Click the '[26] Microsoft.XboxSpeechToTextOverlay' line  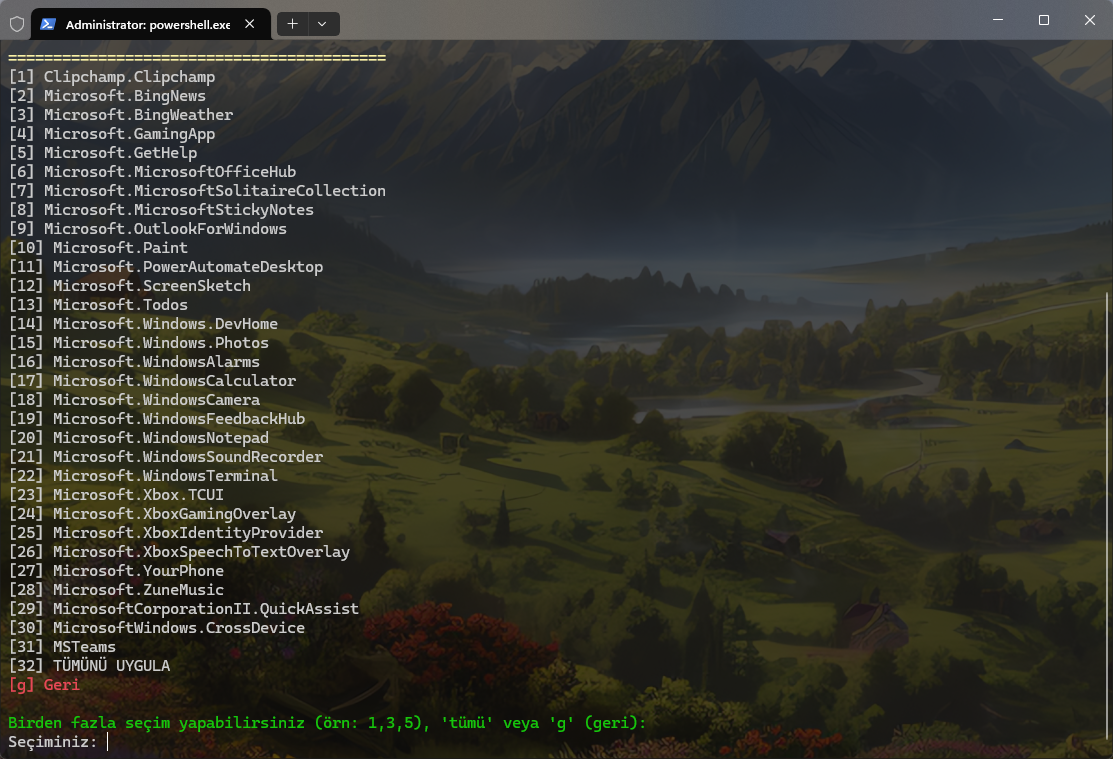tap(180, 552)
